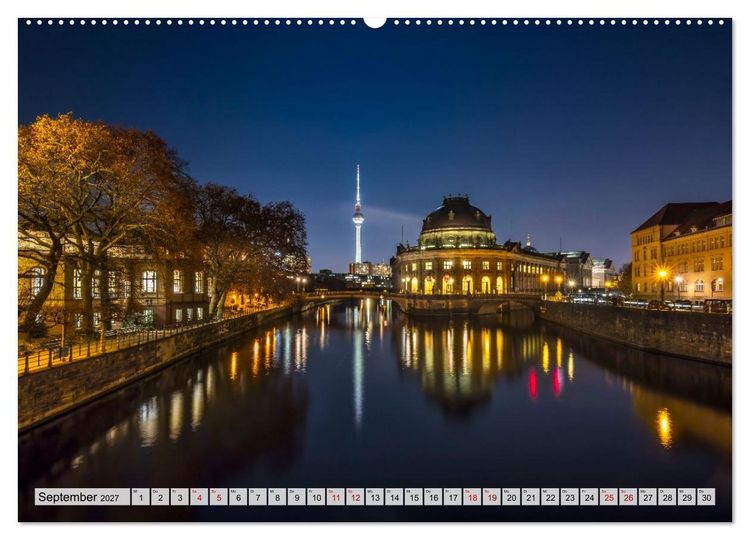Screen dimensions: 750x540
Task: Click the September 2027 month label
Action: tap(82, 496)
